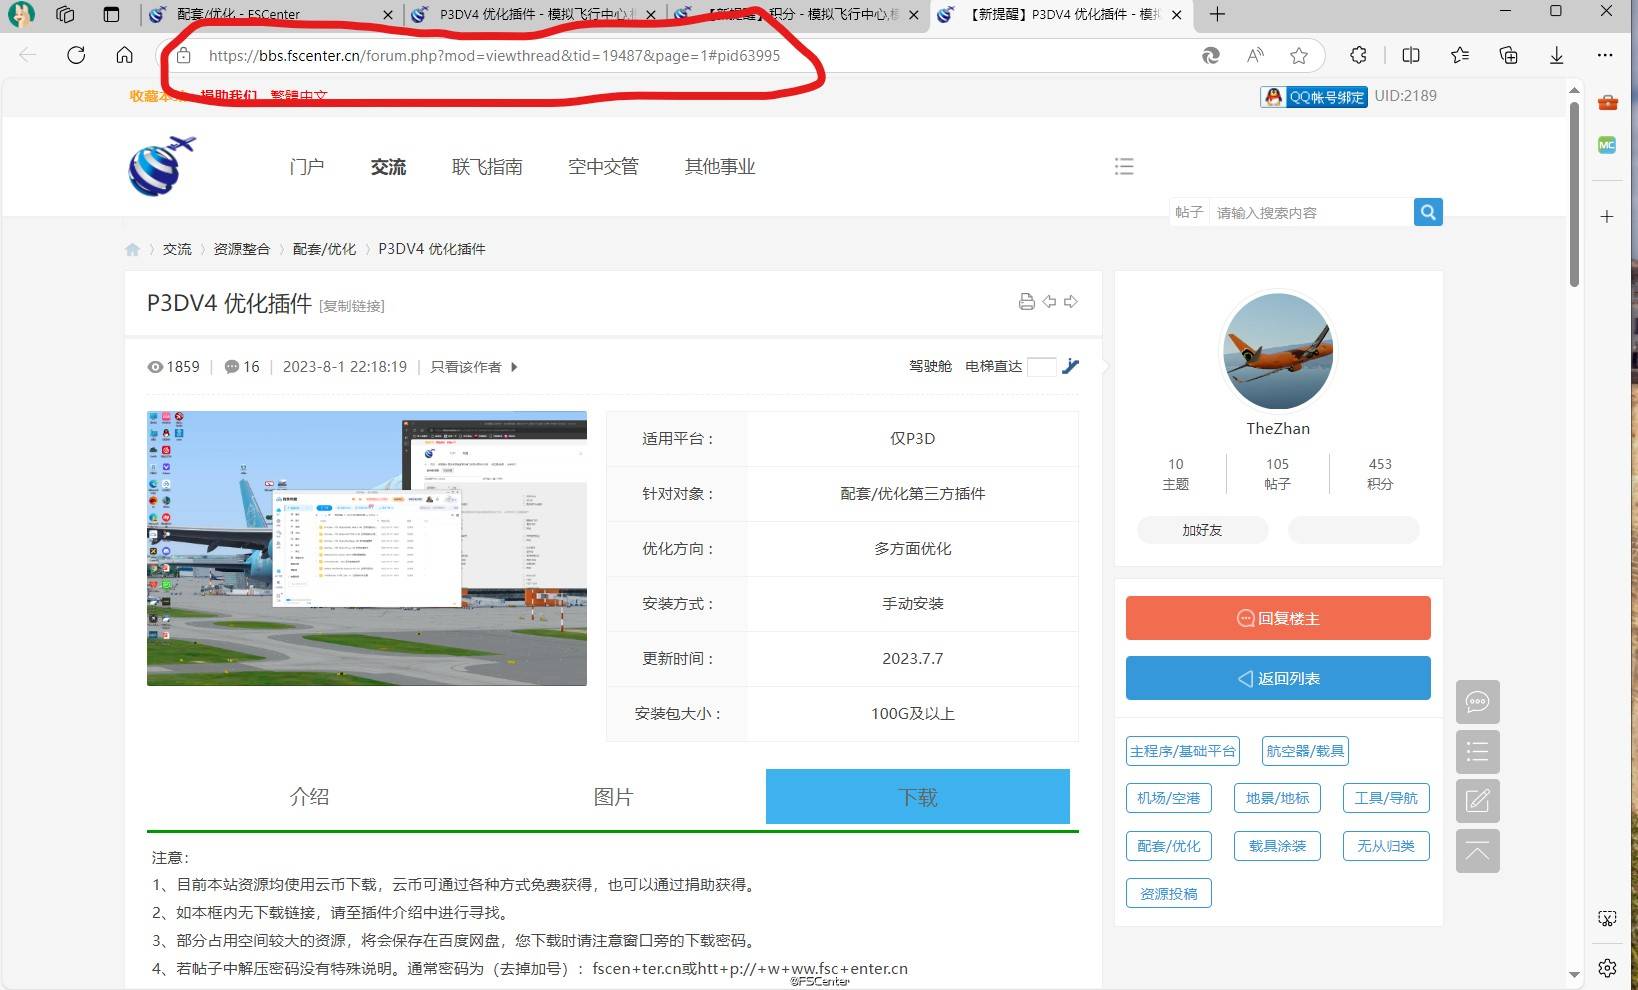Click QQ帐号绑定 button
This screenshot has width=1638, height=990.
(x=1313, y=97)
